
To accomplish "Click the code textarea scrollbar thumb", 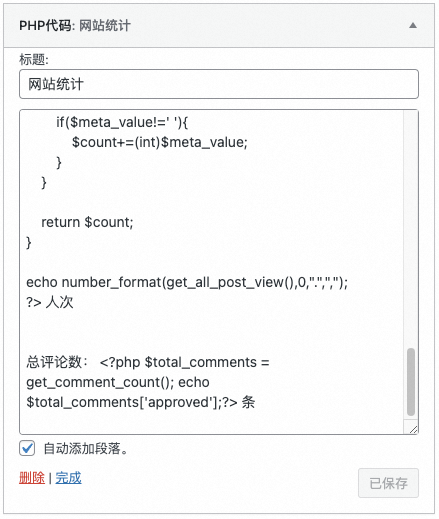I will point(411,382).
